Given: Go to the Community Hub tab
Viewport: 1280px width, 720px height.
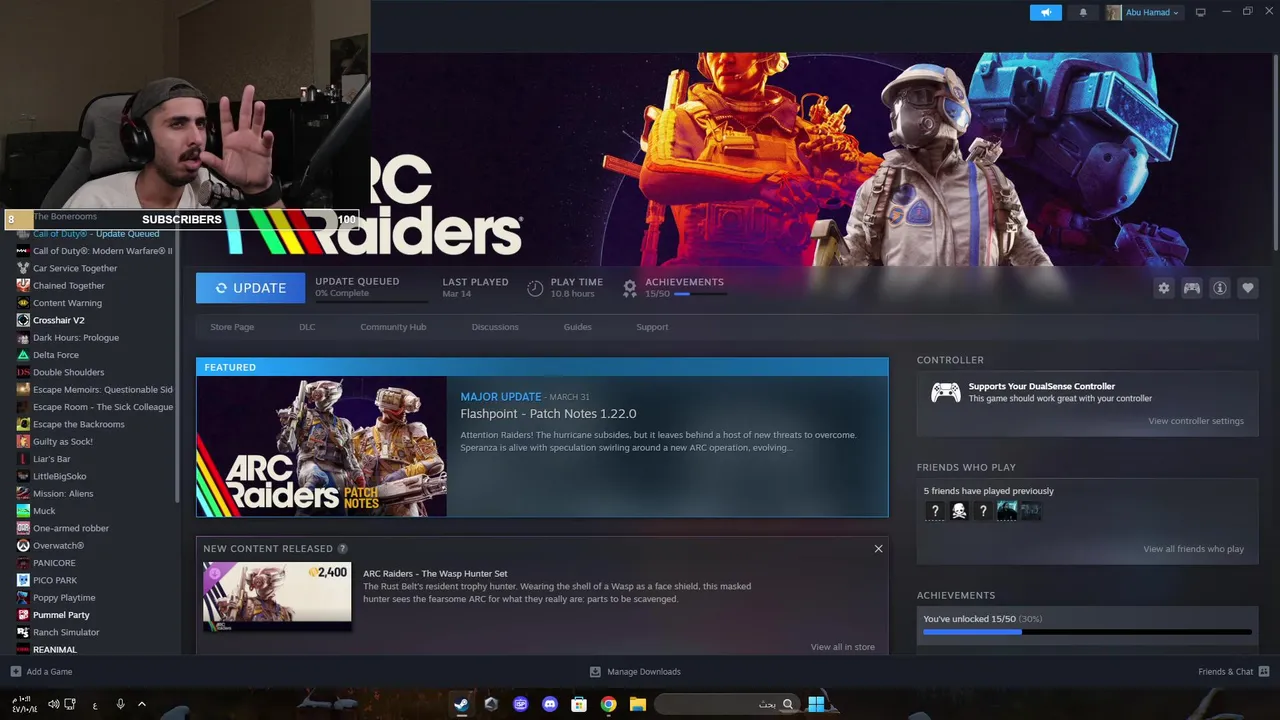Looking at the screenshot, I should (393, 327).
